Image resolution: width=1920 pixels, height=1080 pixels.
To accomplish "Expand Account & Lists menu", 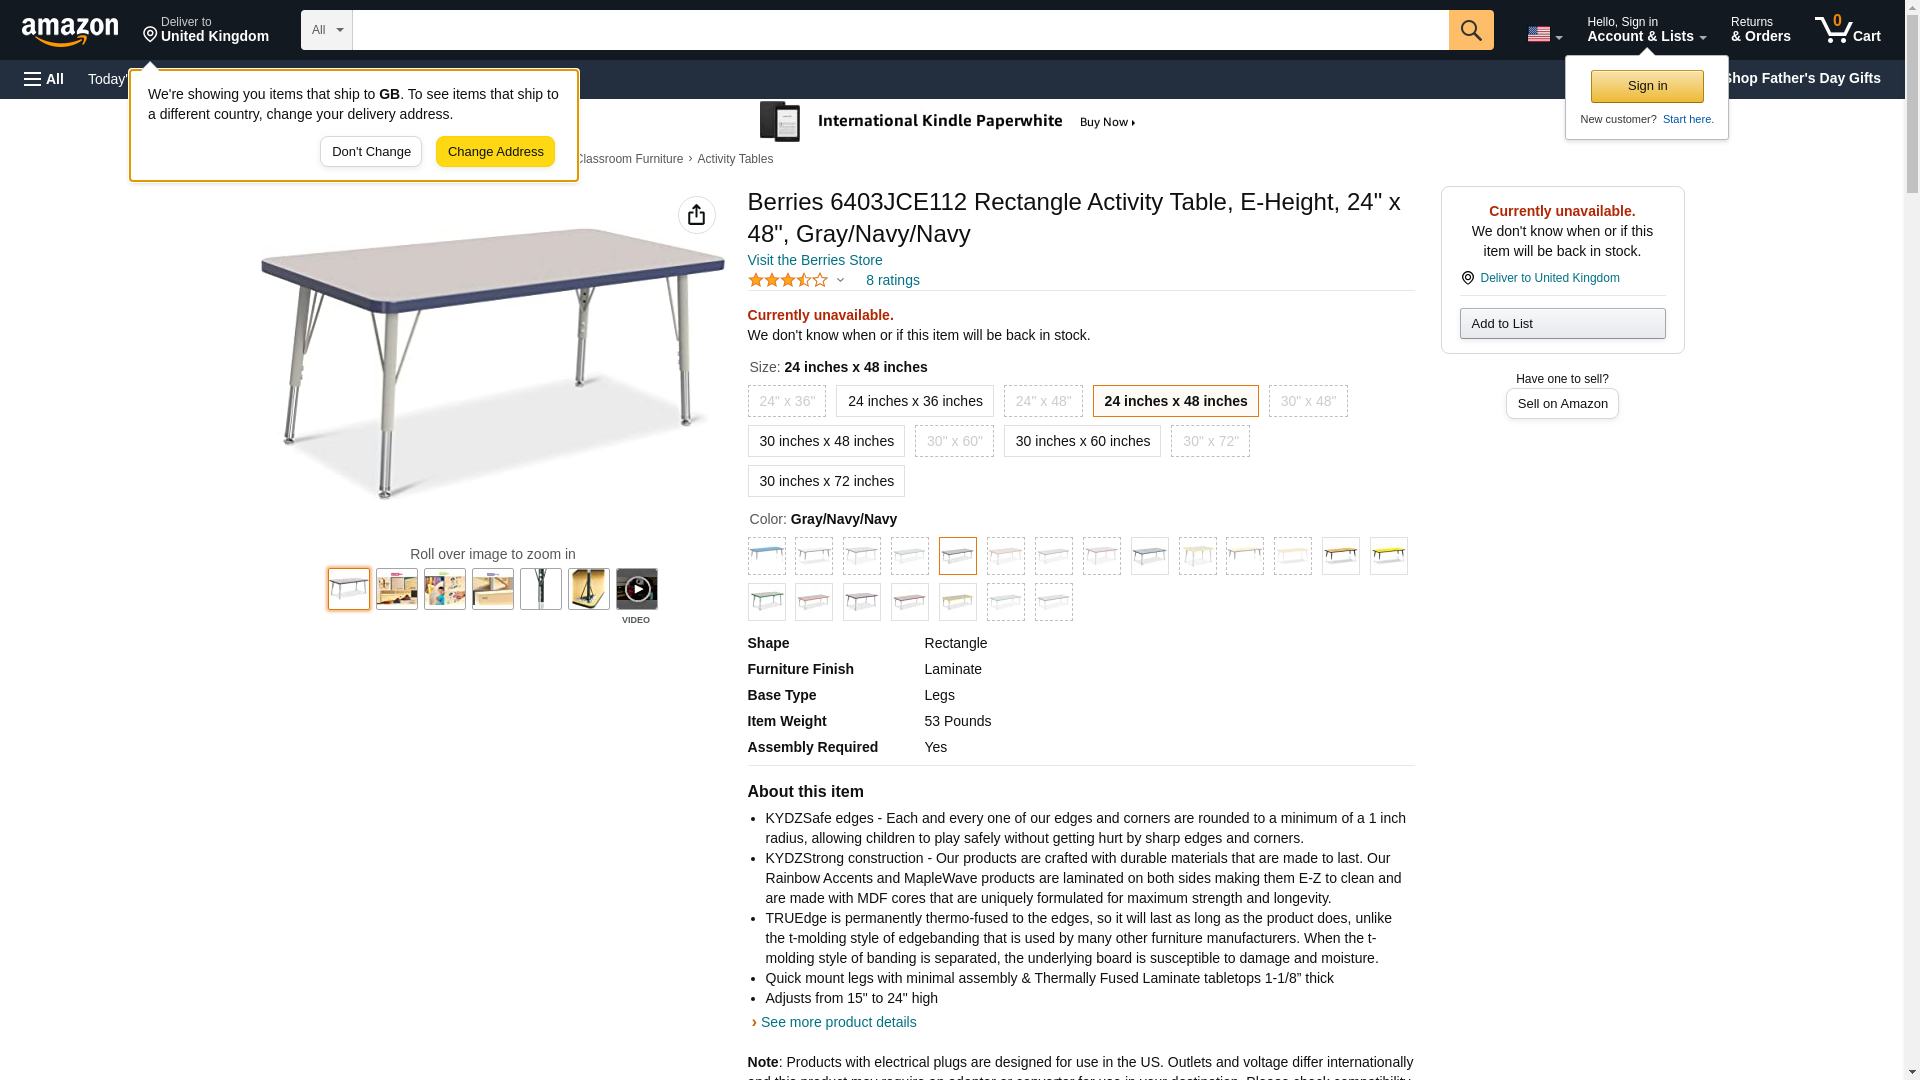I will 1646,30.
